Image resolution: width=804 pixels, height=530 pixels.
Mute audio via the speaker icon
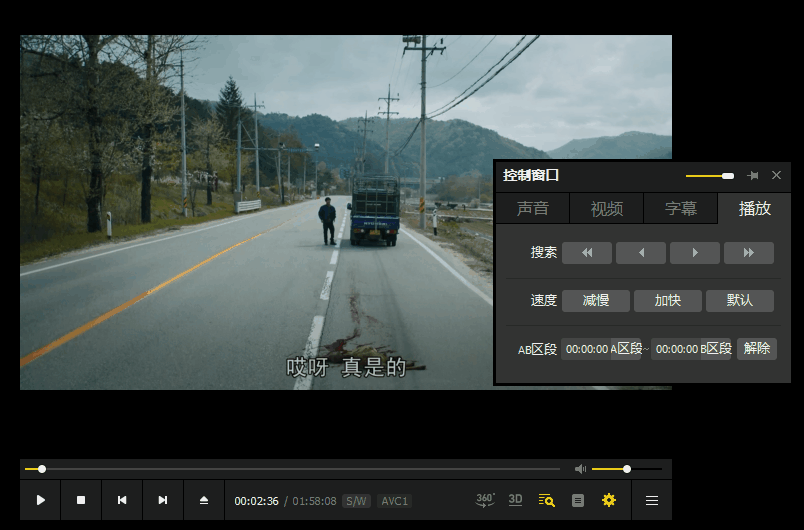point(580,469)
